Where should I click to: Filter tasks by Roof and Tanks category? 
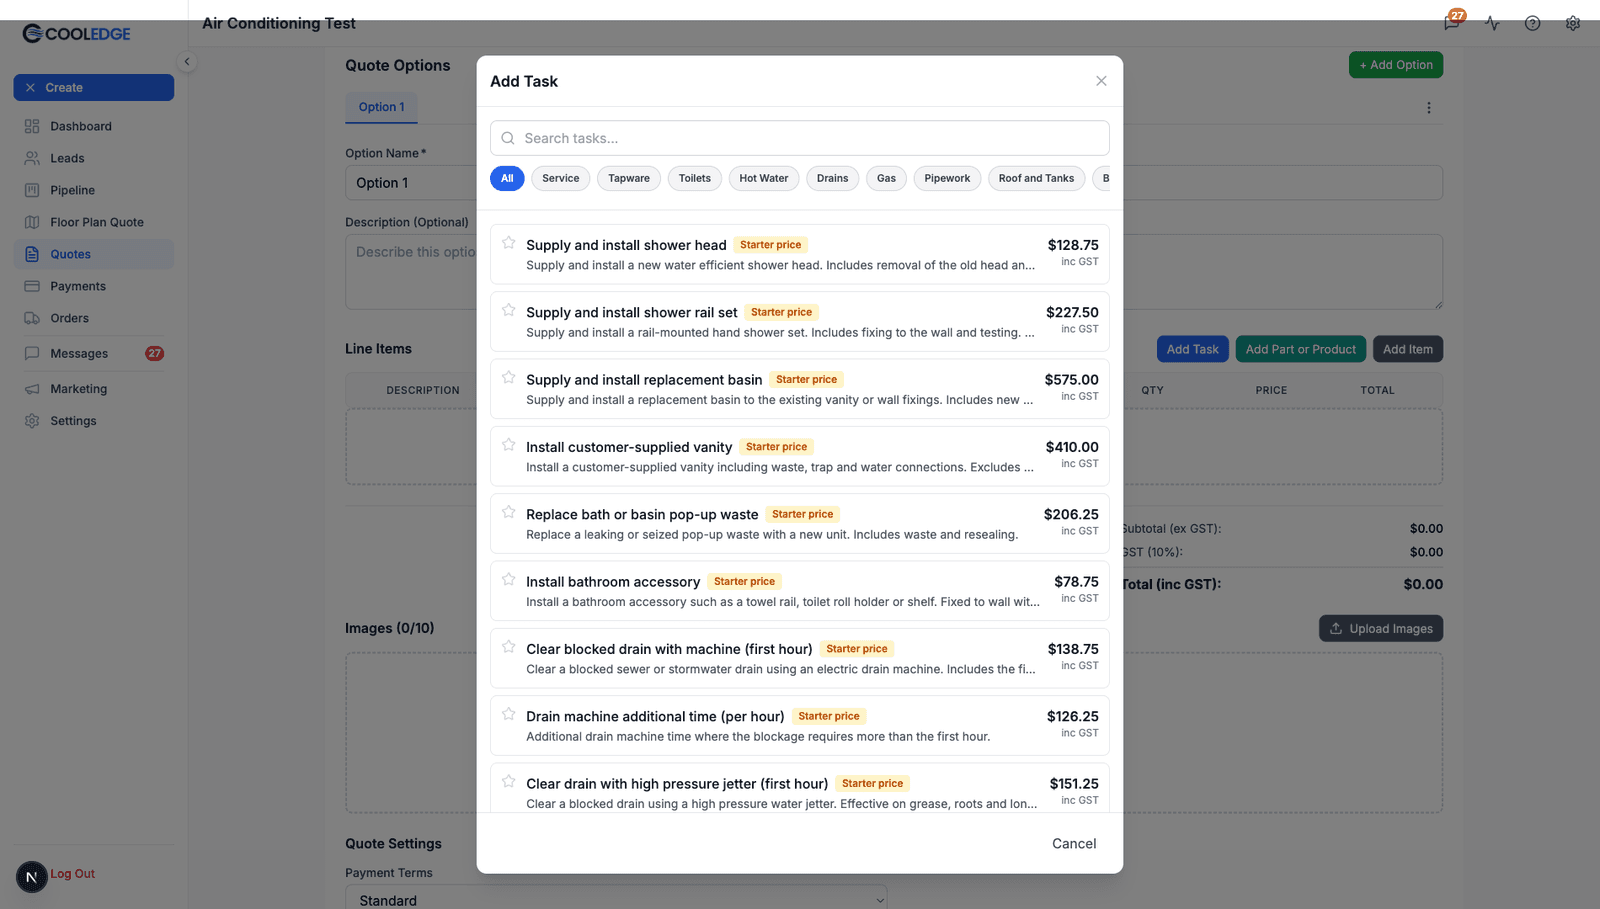pyautogui.click(x=1036, y=178)
